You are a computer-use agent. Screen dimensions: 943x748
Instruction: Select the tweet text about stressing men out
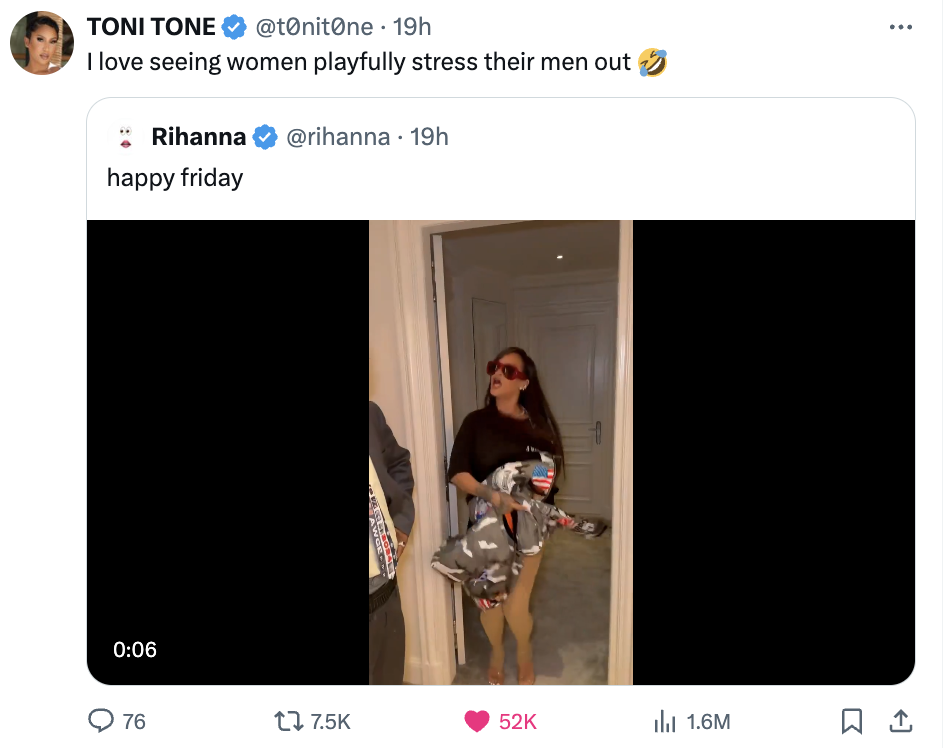tap(370, 61)
